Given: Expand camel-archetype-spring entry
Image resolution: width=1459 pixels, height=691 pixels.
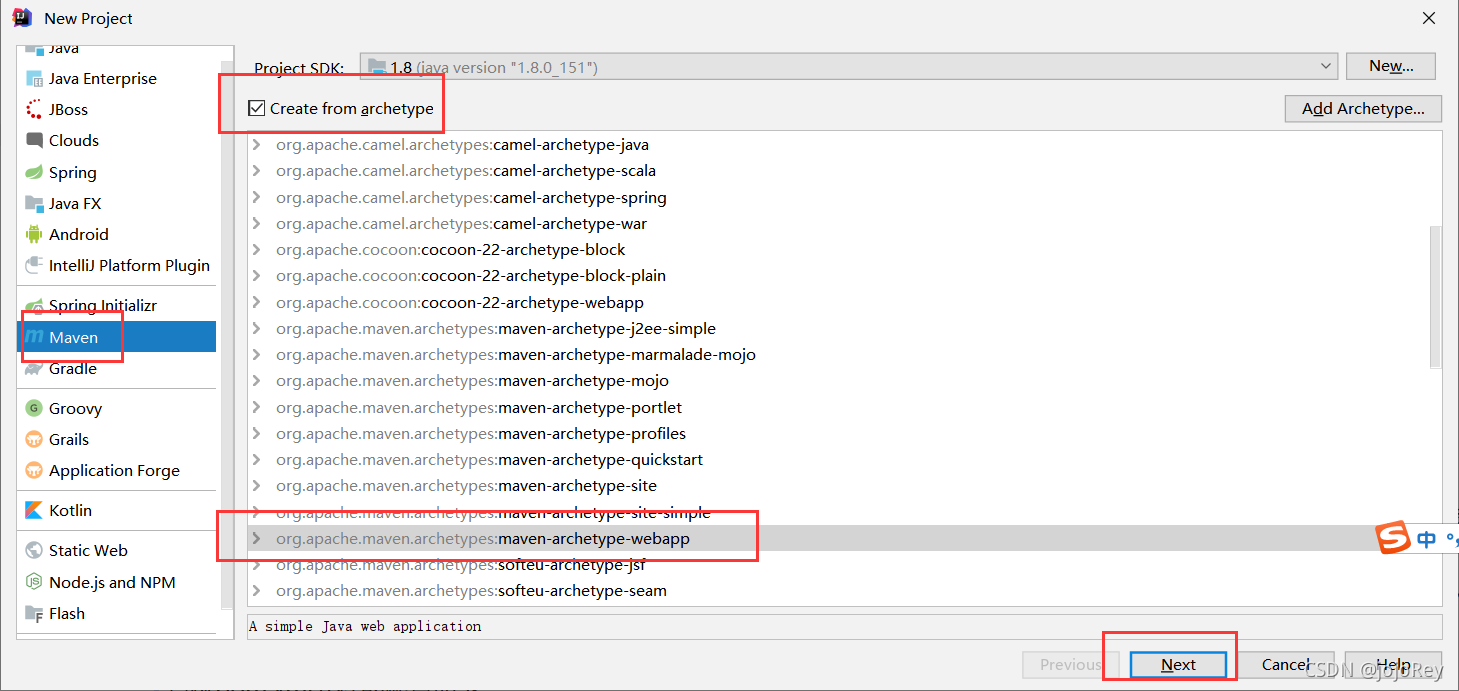Looking at the screenshot, I should [256, 198].
